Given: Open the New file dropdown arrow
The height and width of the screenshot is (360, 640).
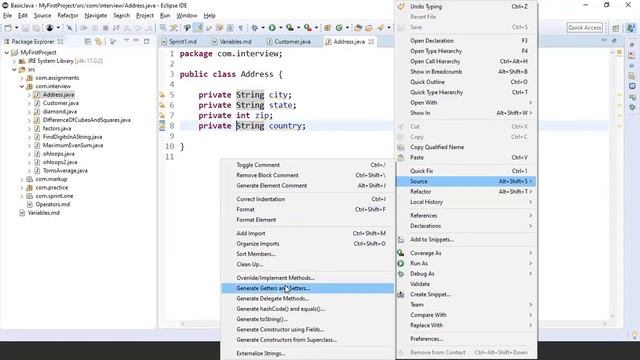Looking at the screenshot, I should [16, 28].
